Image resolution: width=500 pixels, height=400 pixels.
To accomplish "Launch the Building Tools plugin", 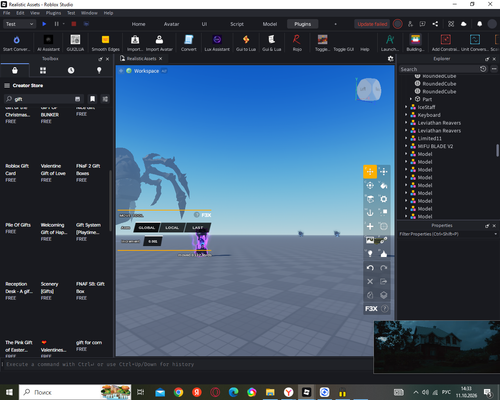I will pyautogui.click(x=415, y=43).
